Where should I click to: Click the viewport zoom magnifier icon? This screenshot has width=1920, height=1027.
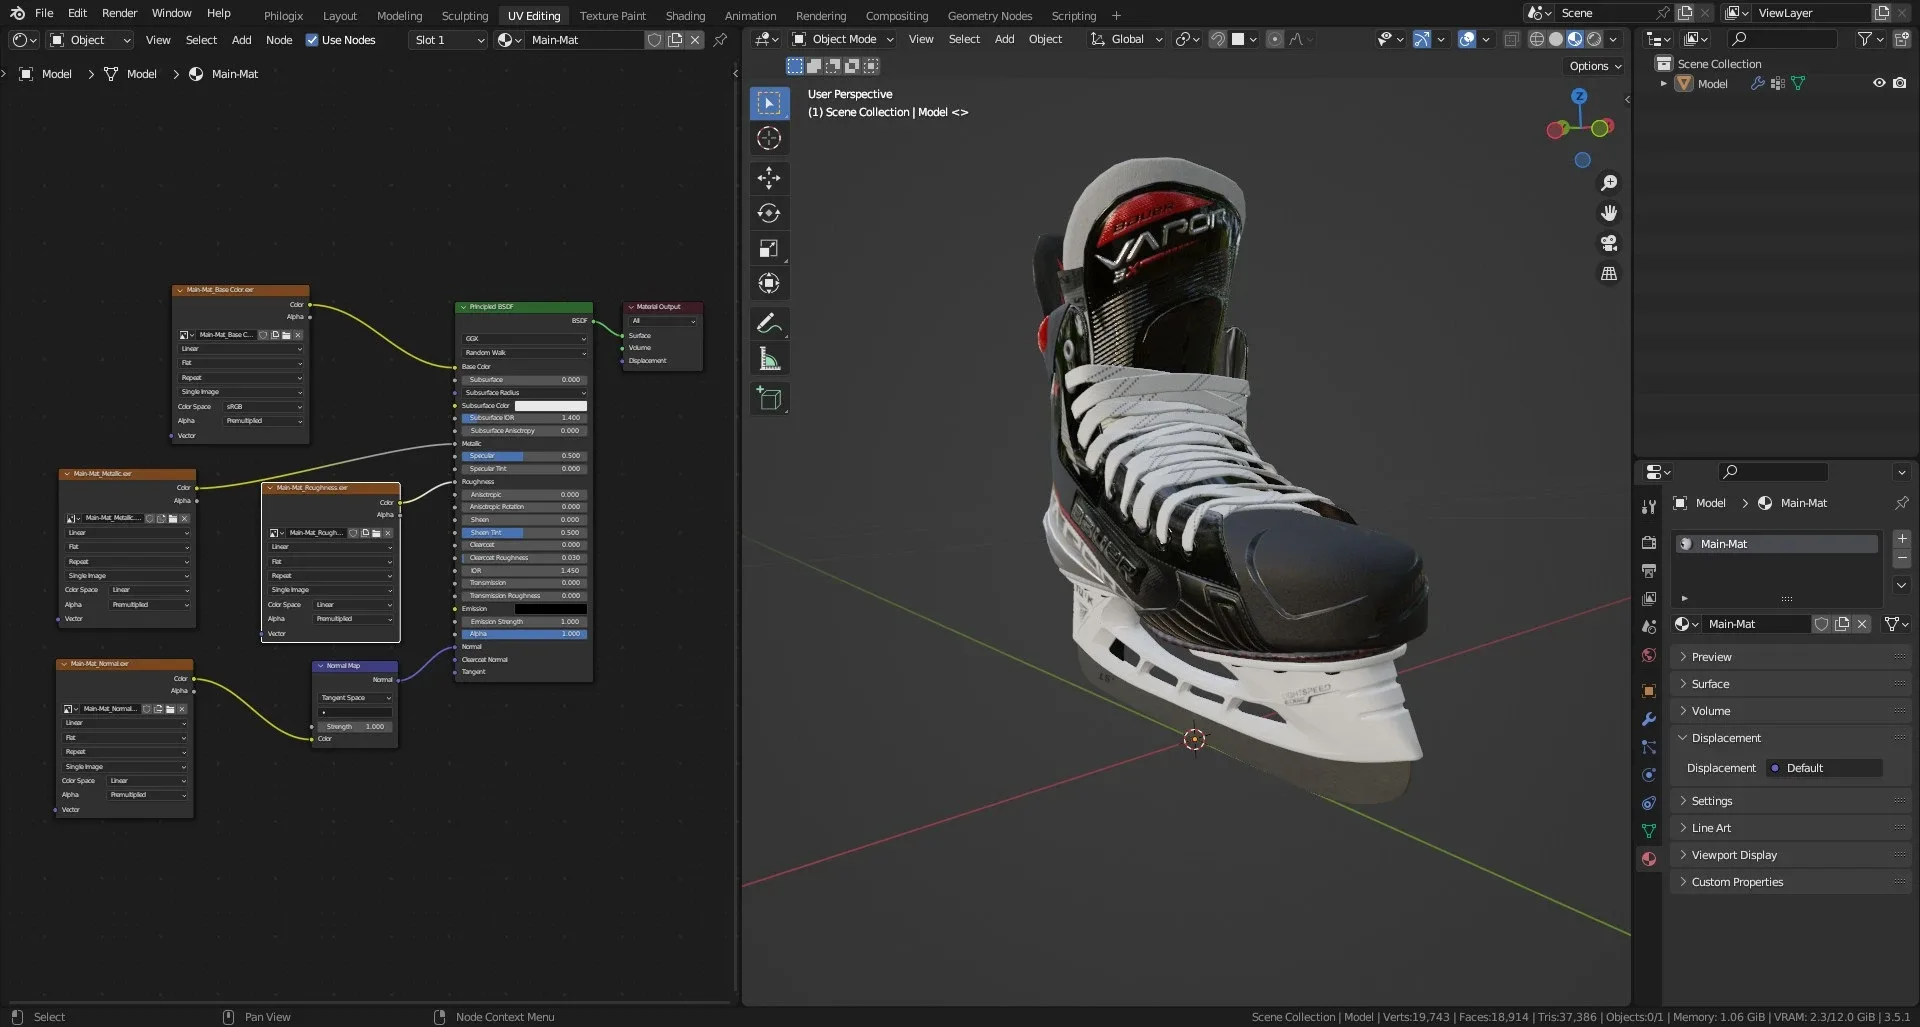(1609, 183)
